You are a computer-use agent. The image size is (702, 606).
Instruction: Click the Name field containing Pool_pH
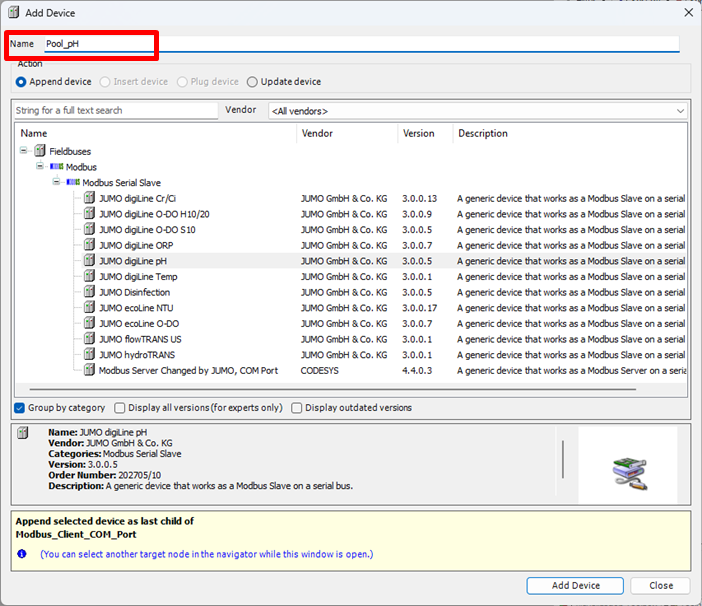coord(362,44)
